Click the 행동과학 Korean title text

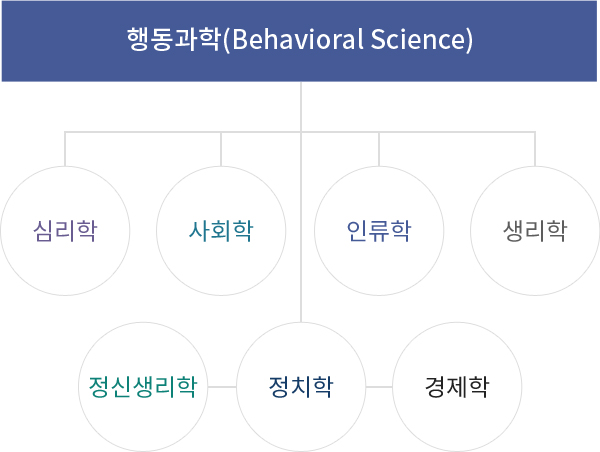[x=174, y=39]
